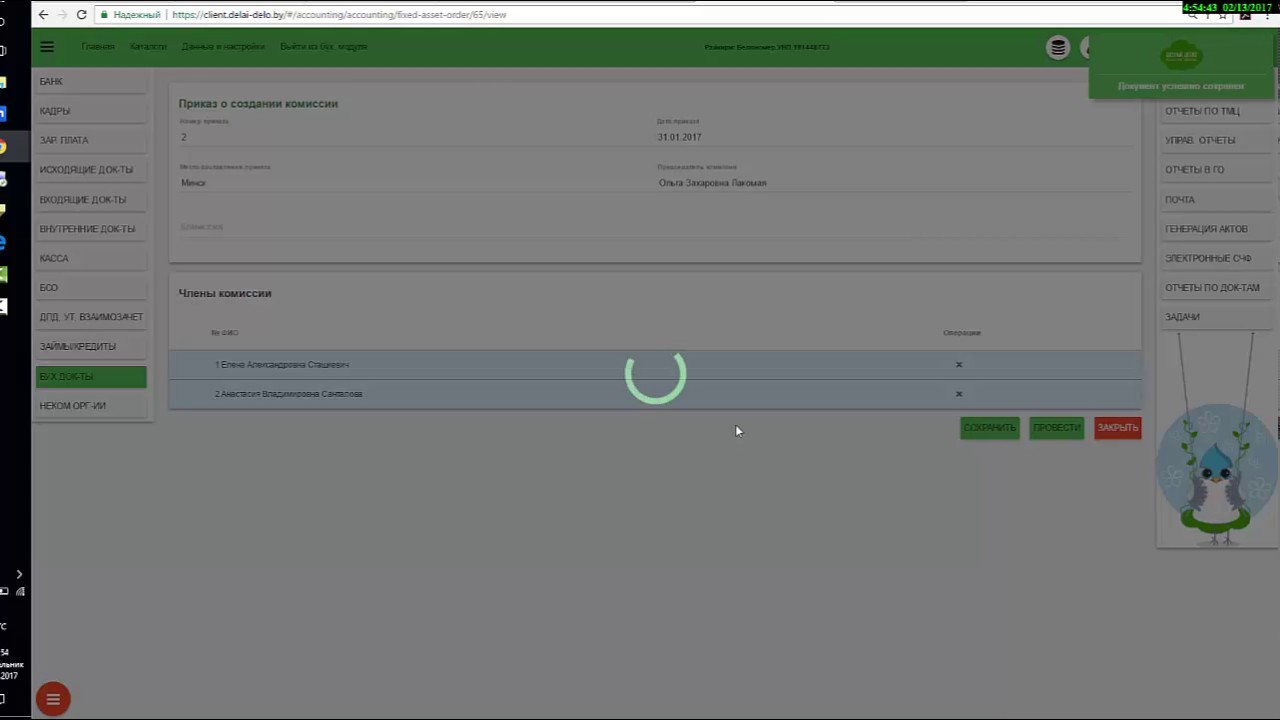Click the browser forward arrow
The width and height of the screenshot is (1280, 720).
point(62,15)
